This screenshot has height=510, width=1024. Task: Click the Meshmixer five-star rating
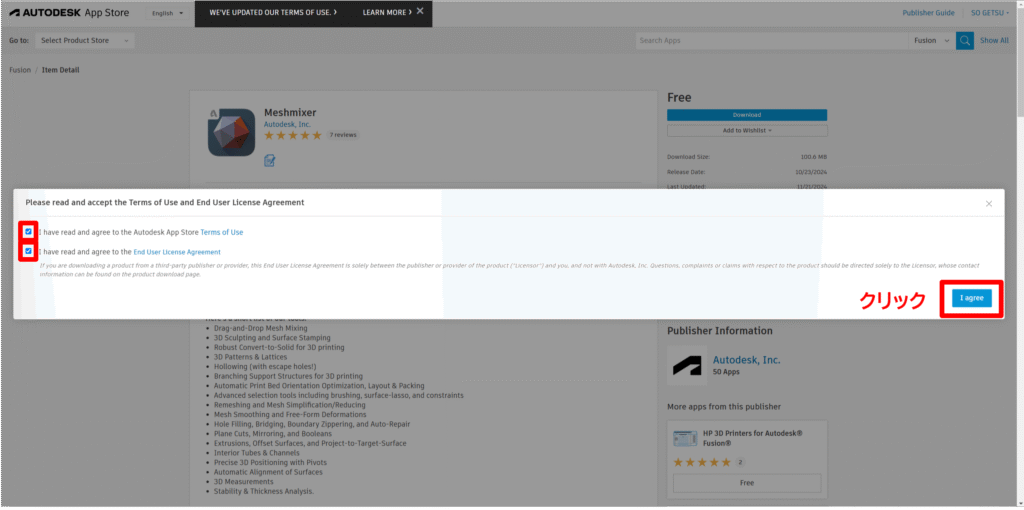[x=293, y=135]
